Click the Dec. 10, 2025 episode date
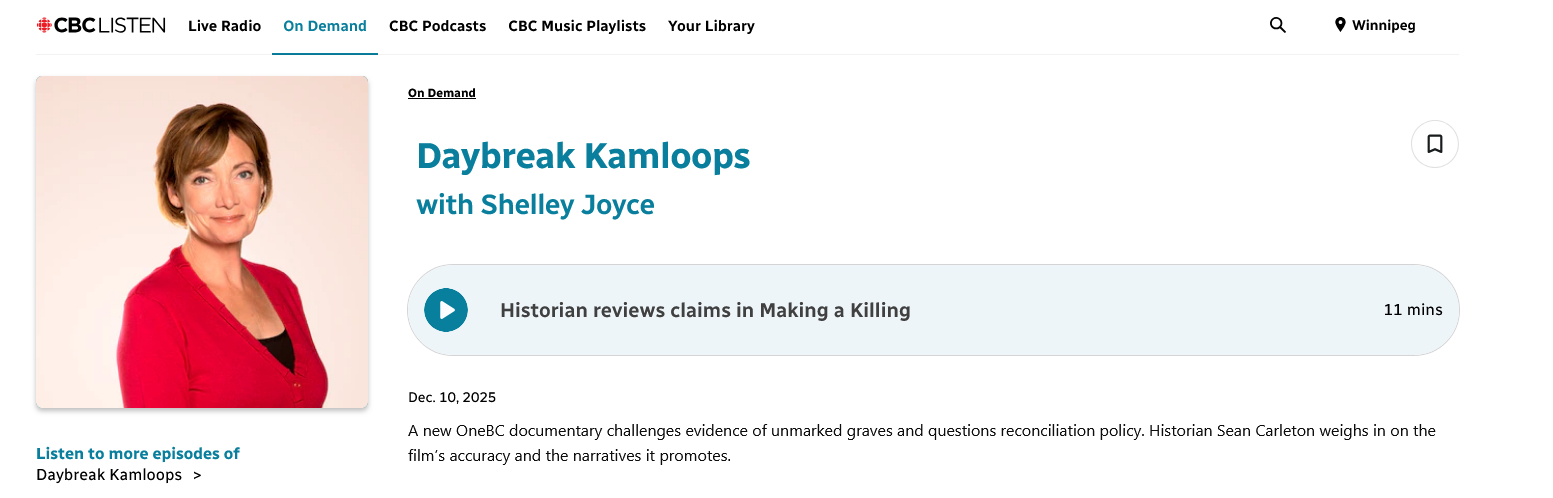The image size is (1553, 498). [x=452, y=397]
